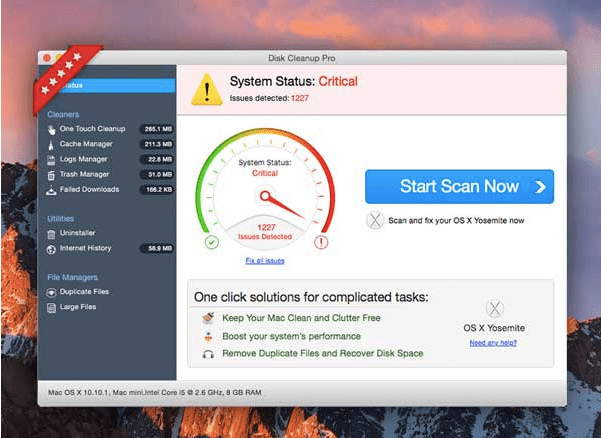
Task: Click the Remove Duplicate Files headphones icon
Action: [x=208, y=354]
